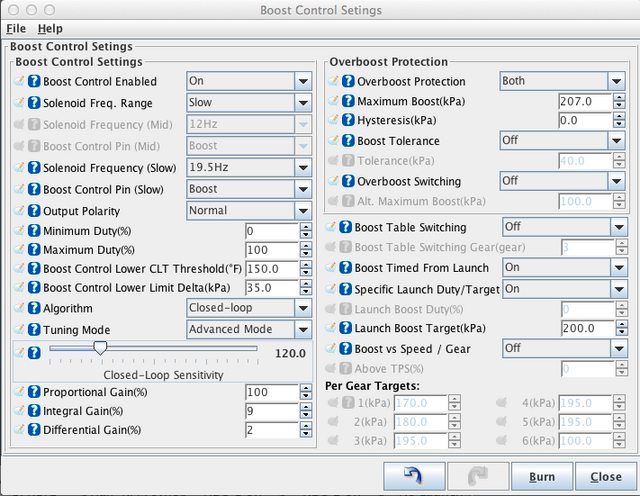Image resolution: width=640 pixels, height=496 pixels.
Task: Open Specific Launch Duty/Target dropdown
Action: [565, 289]
